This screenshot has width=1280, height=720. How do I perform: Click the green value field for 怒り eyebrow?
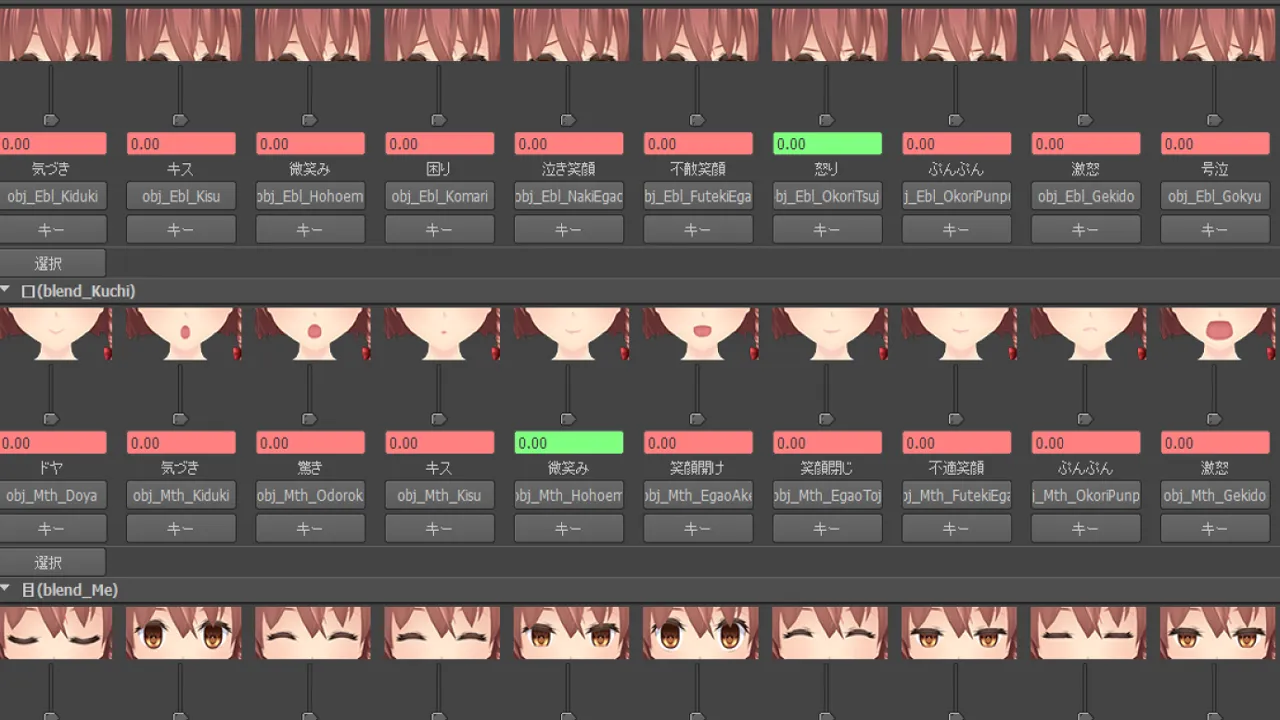click(827, 144)
